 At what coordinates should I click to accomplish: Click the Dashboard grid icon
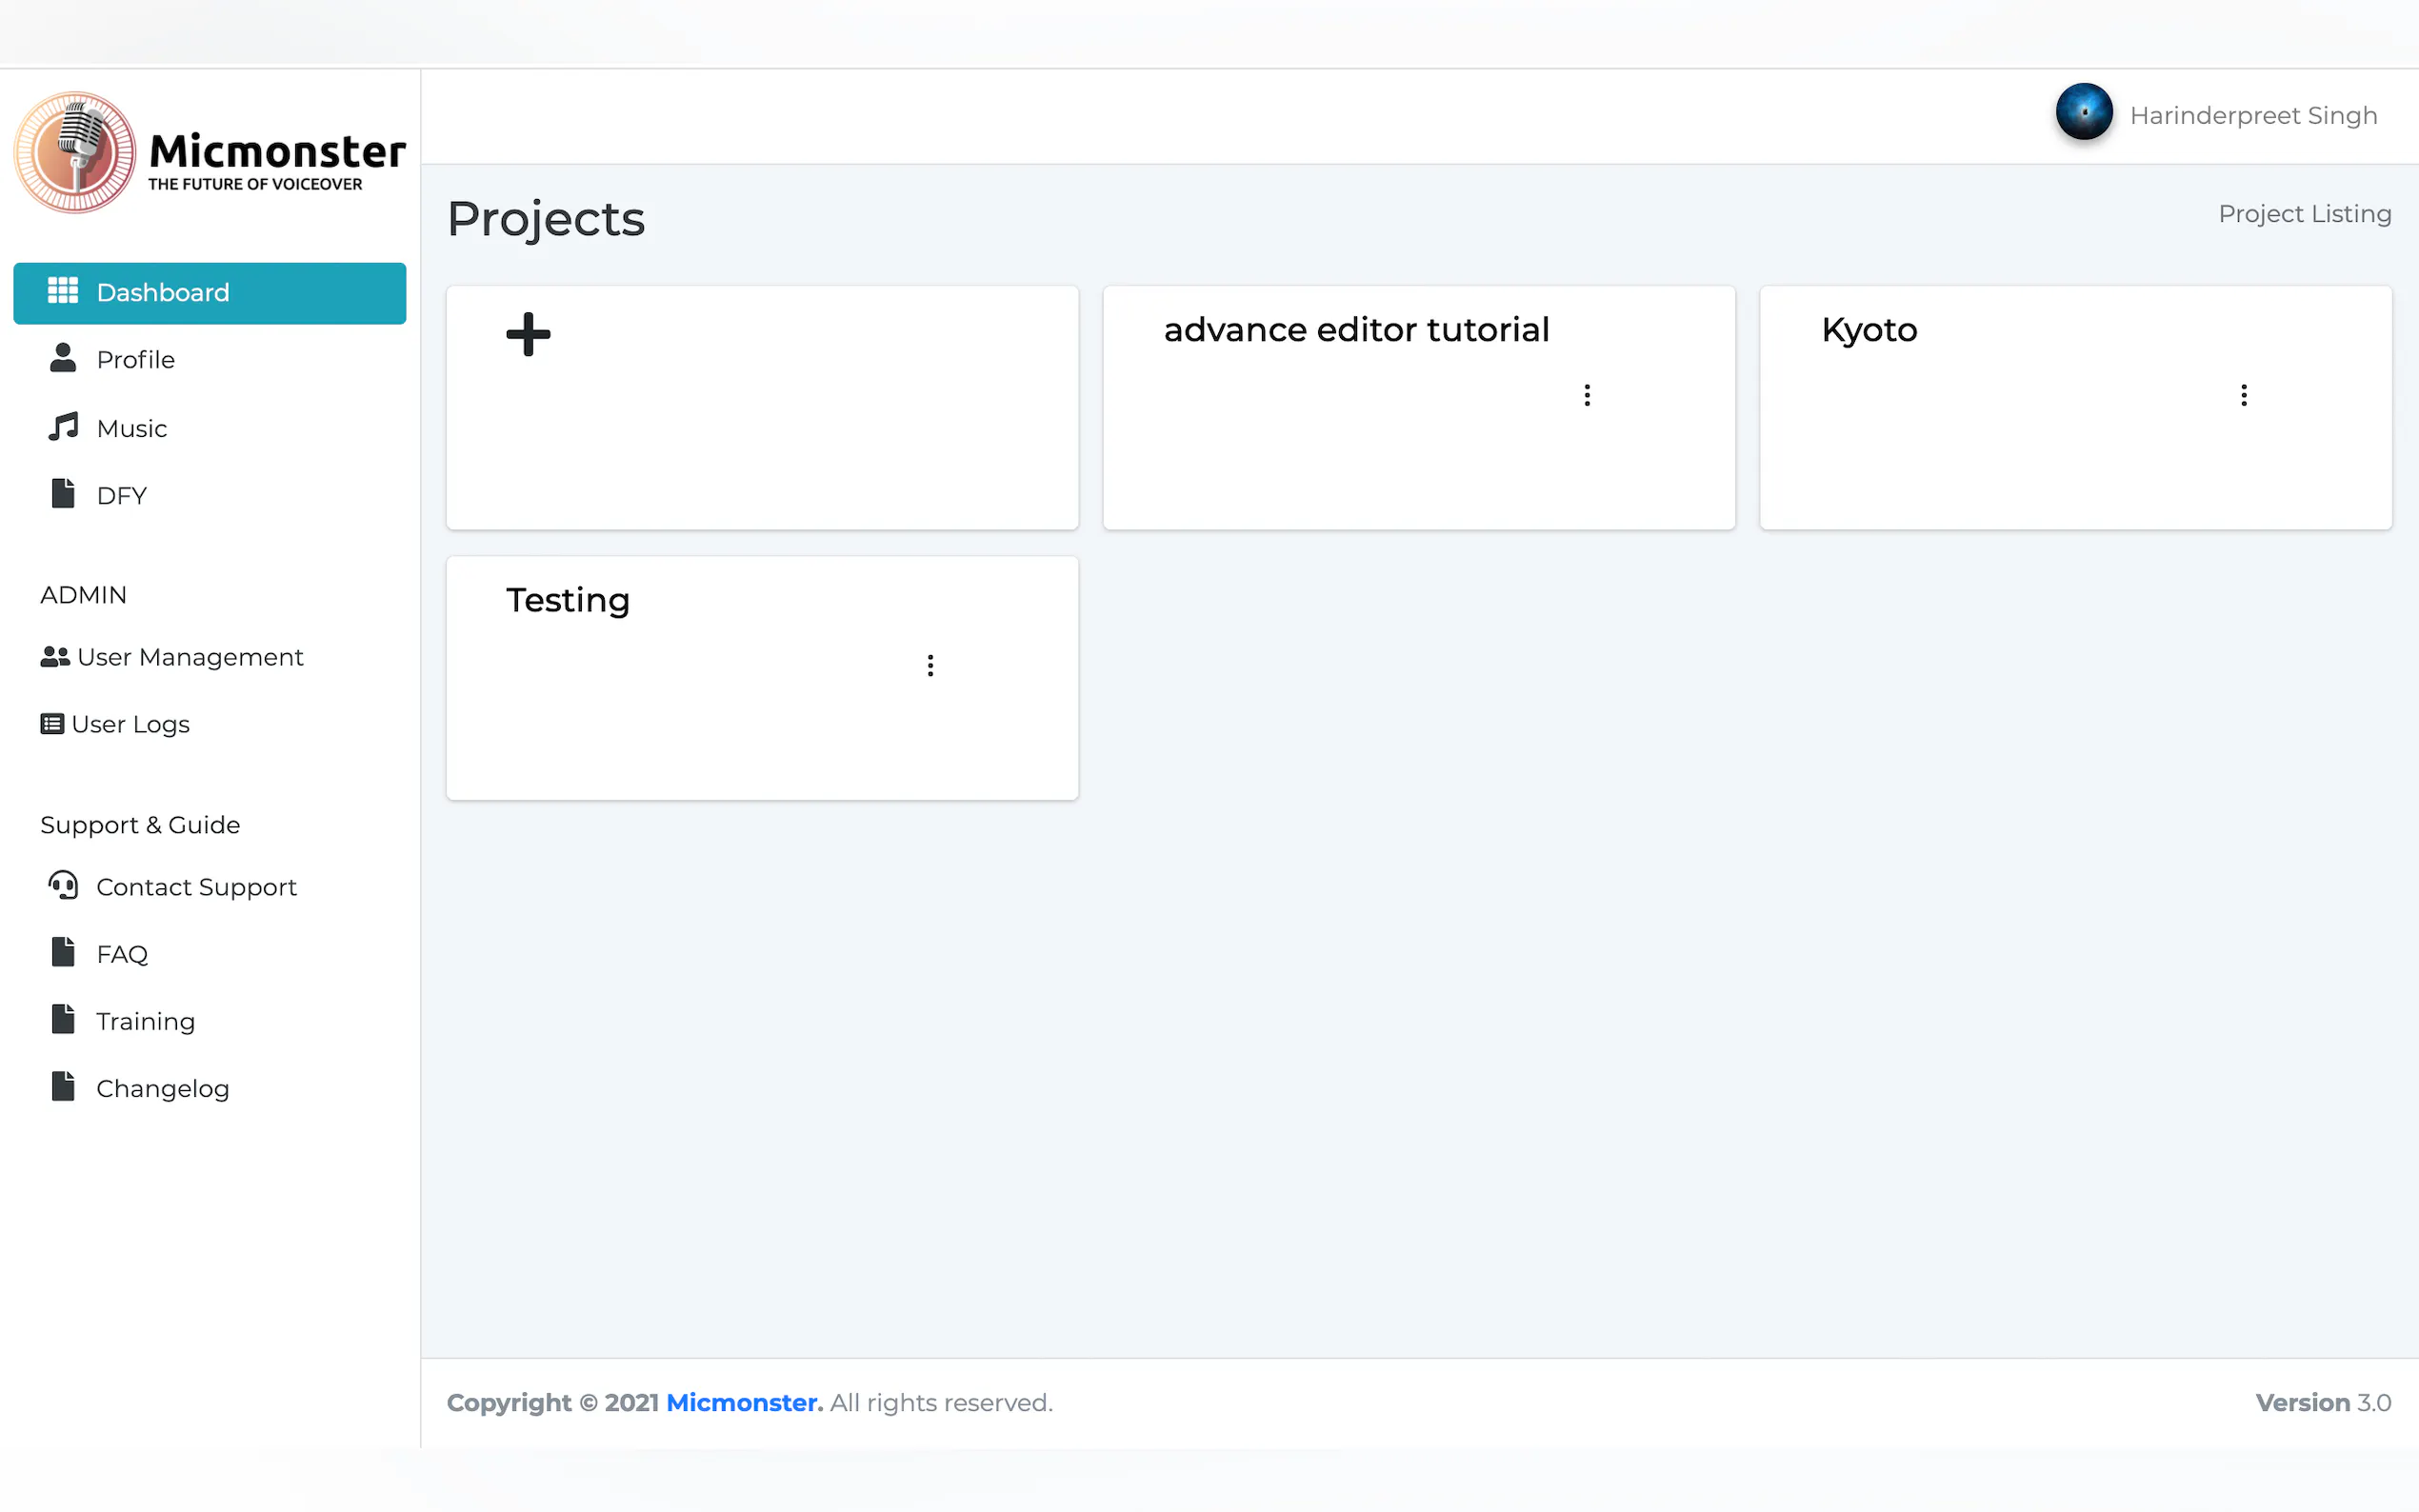[x=62, y=291]
